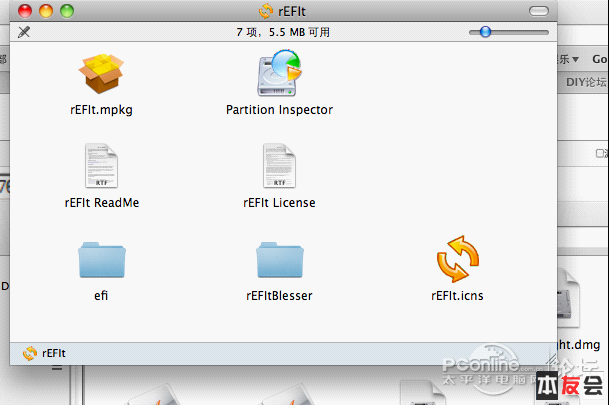Click the rEFIt volume icon in title bar
Screen dimensions: 609x405
266,11
